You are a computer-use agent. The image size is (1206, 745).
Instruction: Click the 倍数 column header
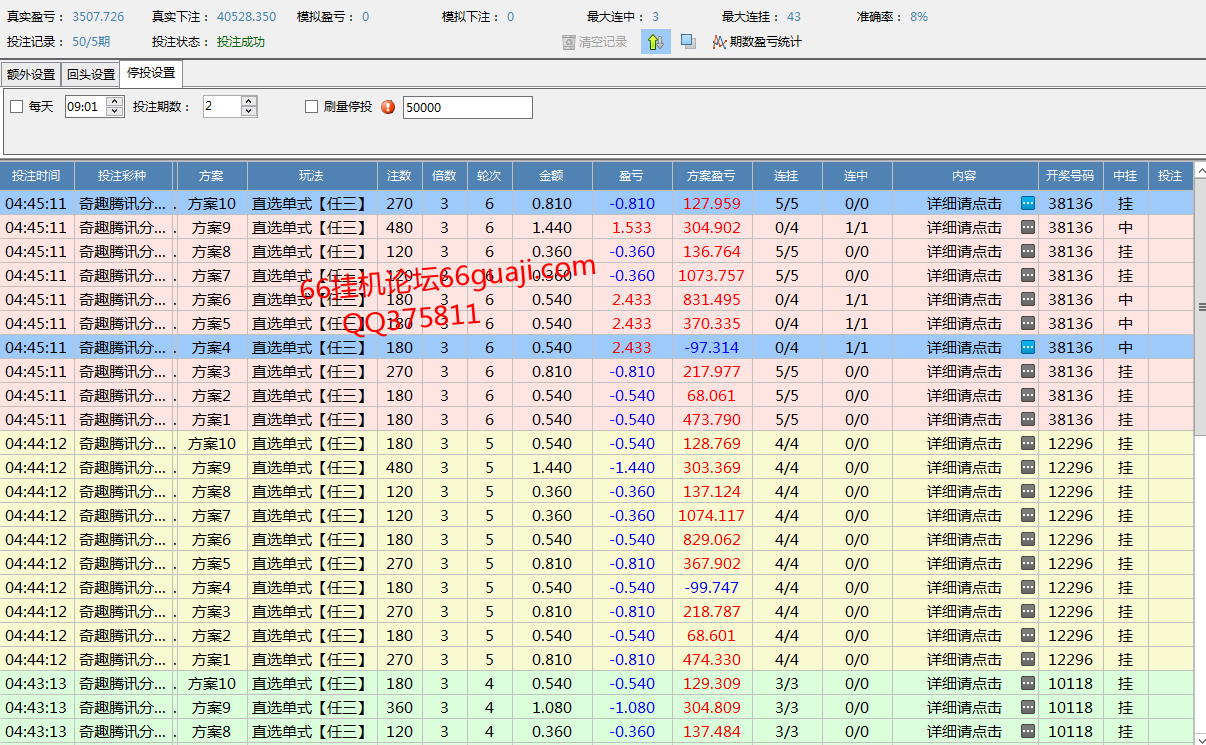(x=444, y=175)
